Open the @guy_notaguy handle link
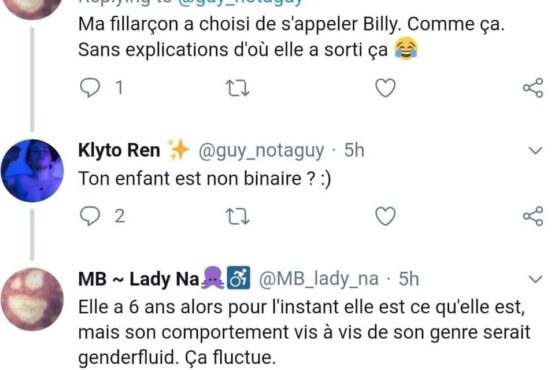 pyautogui.click(x=261, y=150)
